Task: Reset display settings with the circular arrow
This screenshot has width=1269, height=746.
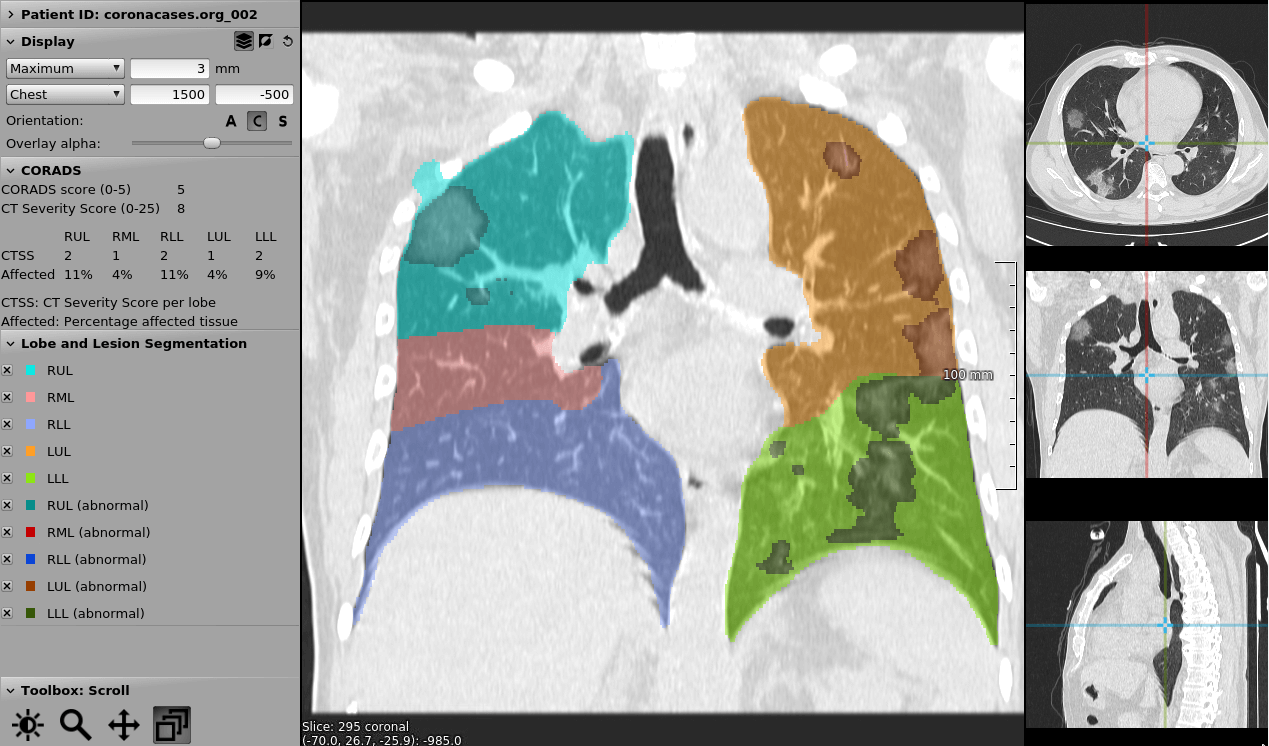Action: coord(288,41)
